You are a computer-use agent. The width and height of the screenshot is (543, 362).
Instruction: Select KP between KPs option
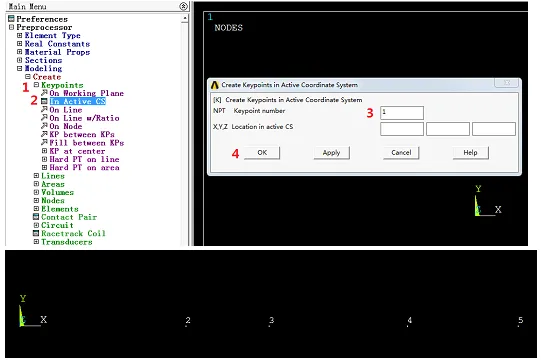click(82, 134)
